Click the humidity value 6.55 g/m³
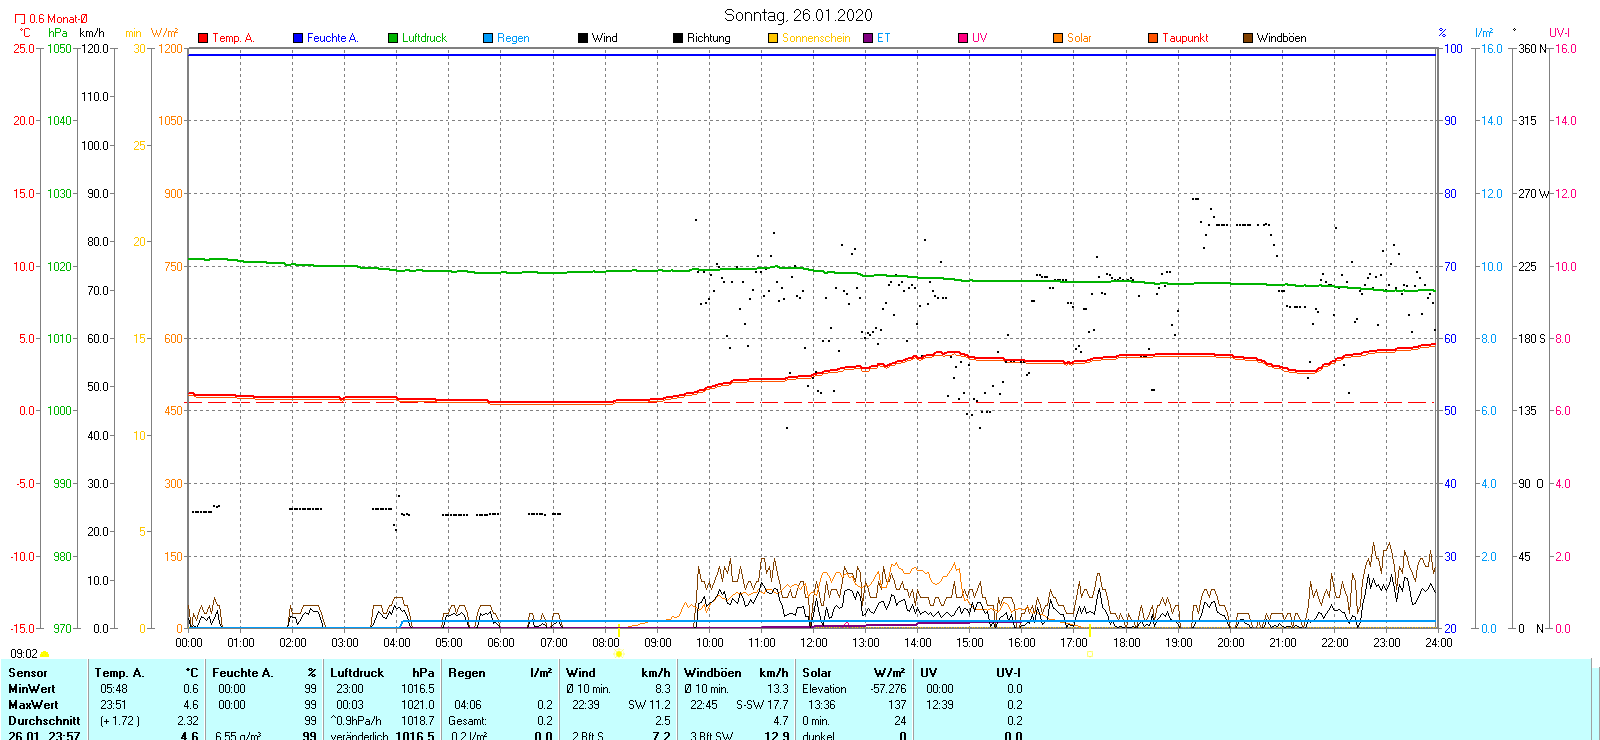Viewport: 1600px width, 740px height. tap(238, 736)
